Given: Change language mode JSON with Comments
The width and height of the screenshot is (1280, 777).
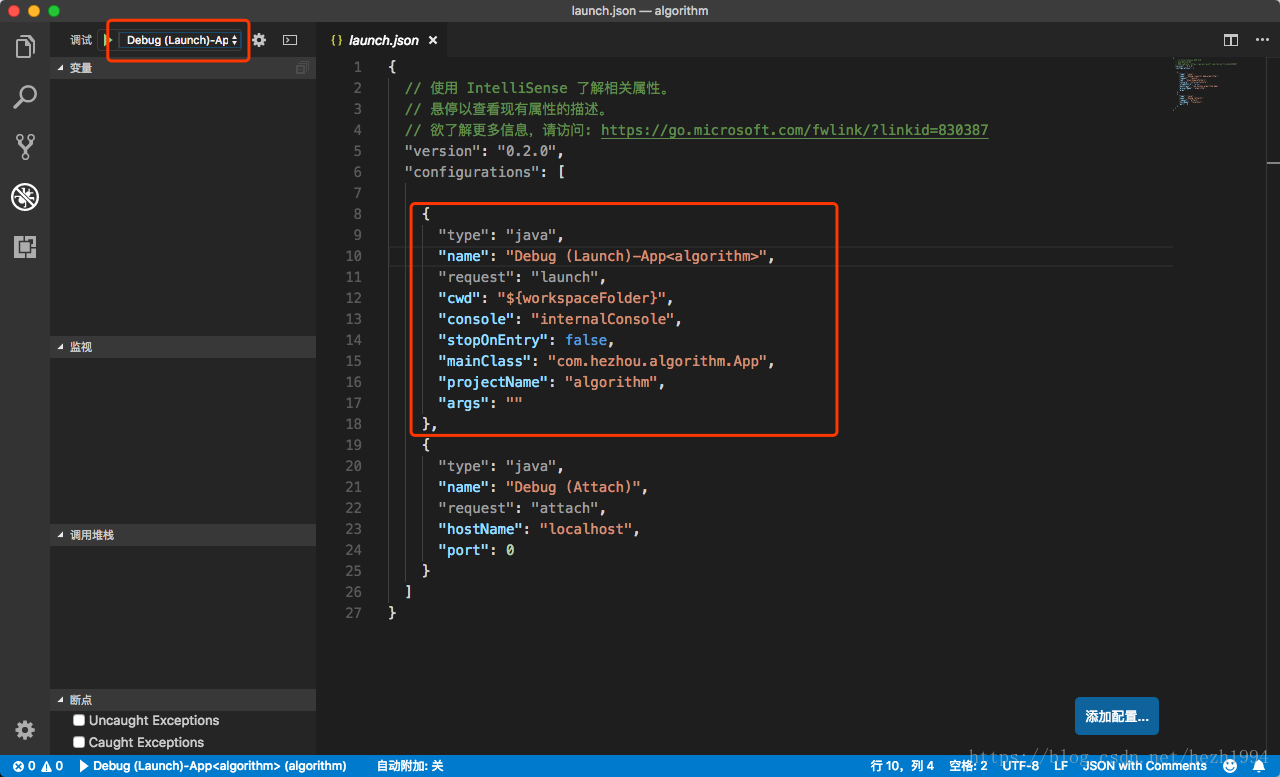Looking at the screenshot, I should [1145, 766].
